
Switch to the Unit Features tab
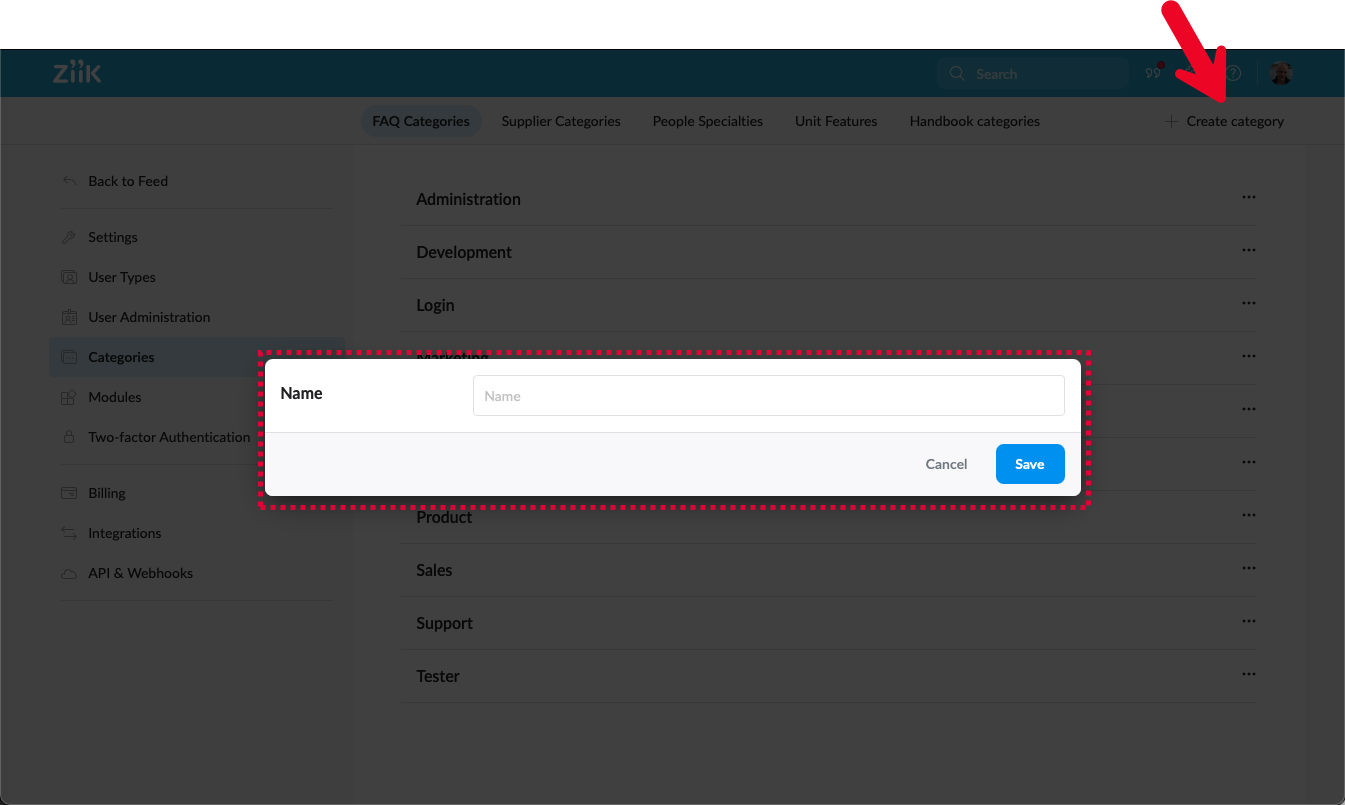click(x=836, y=121)
